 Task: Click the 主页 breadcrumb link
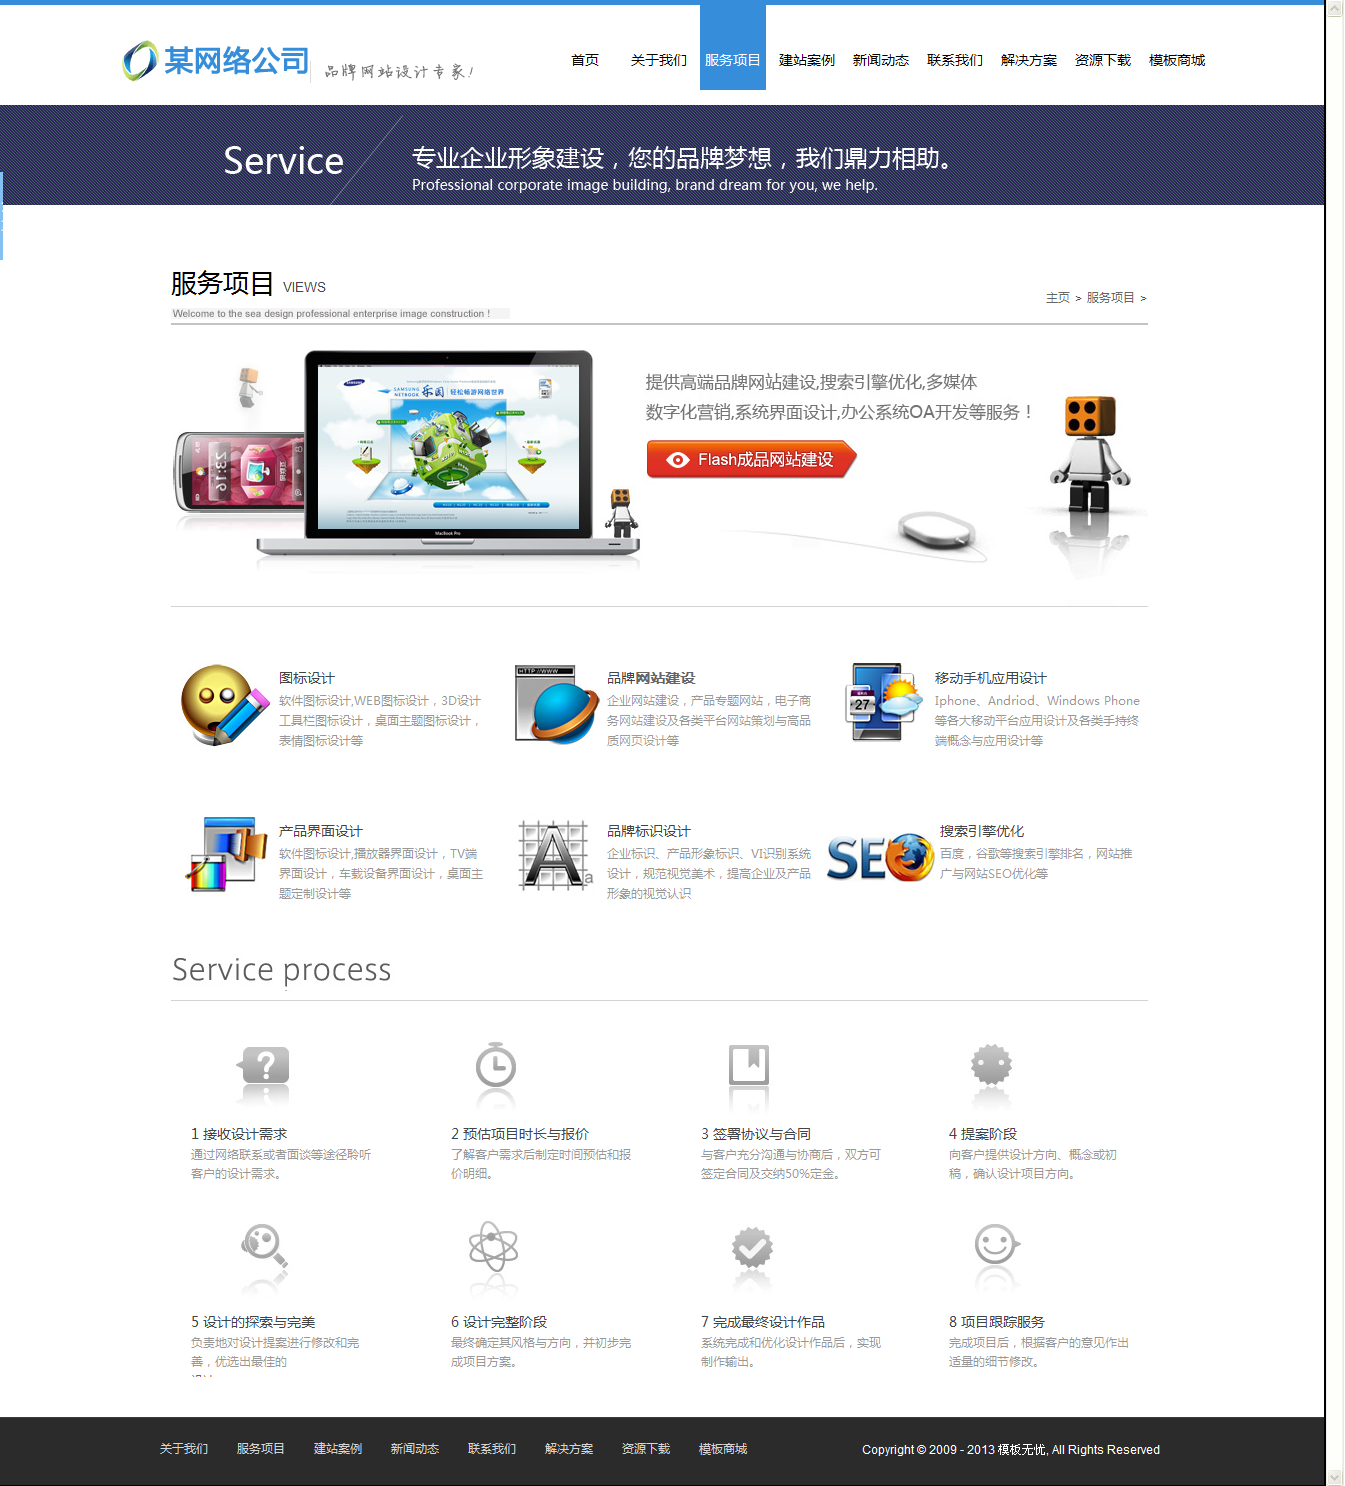point(1057,298)
